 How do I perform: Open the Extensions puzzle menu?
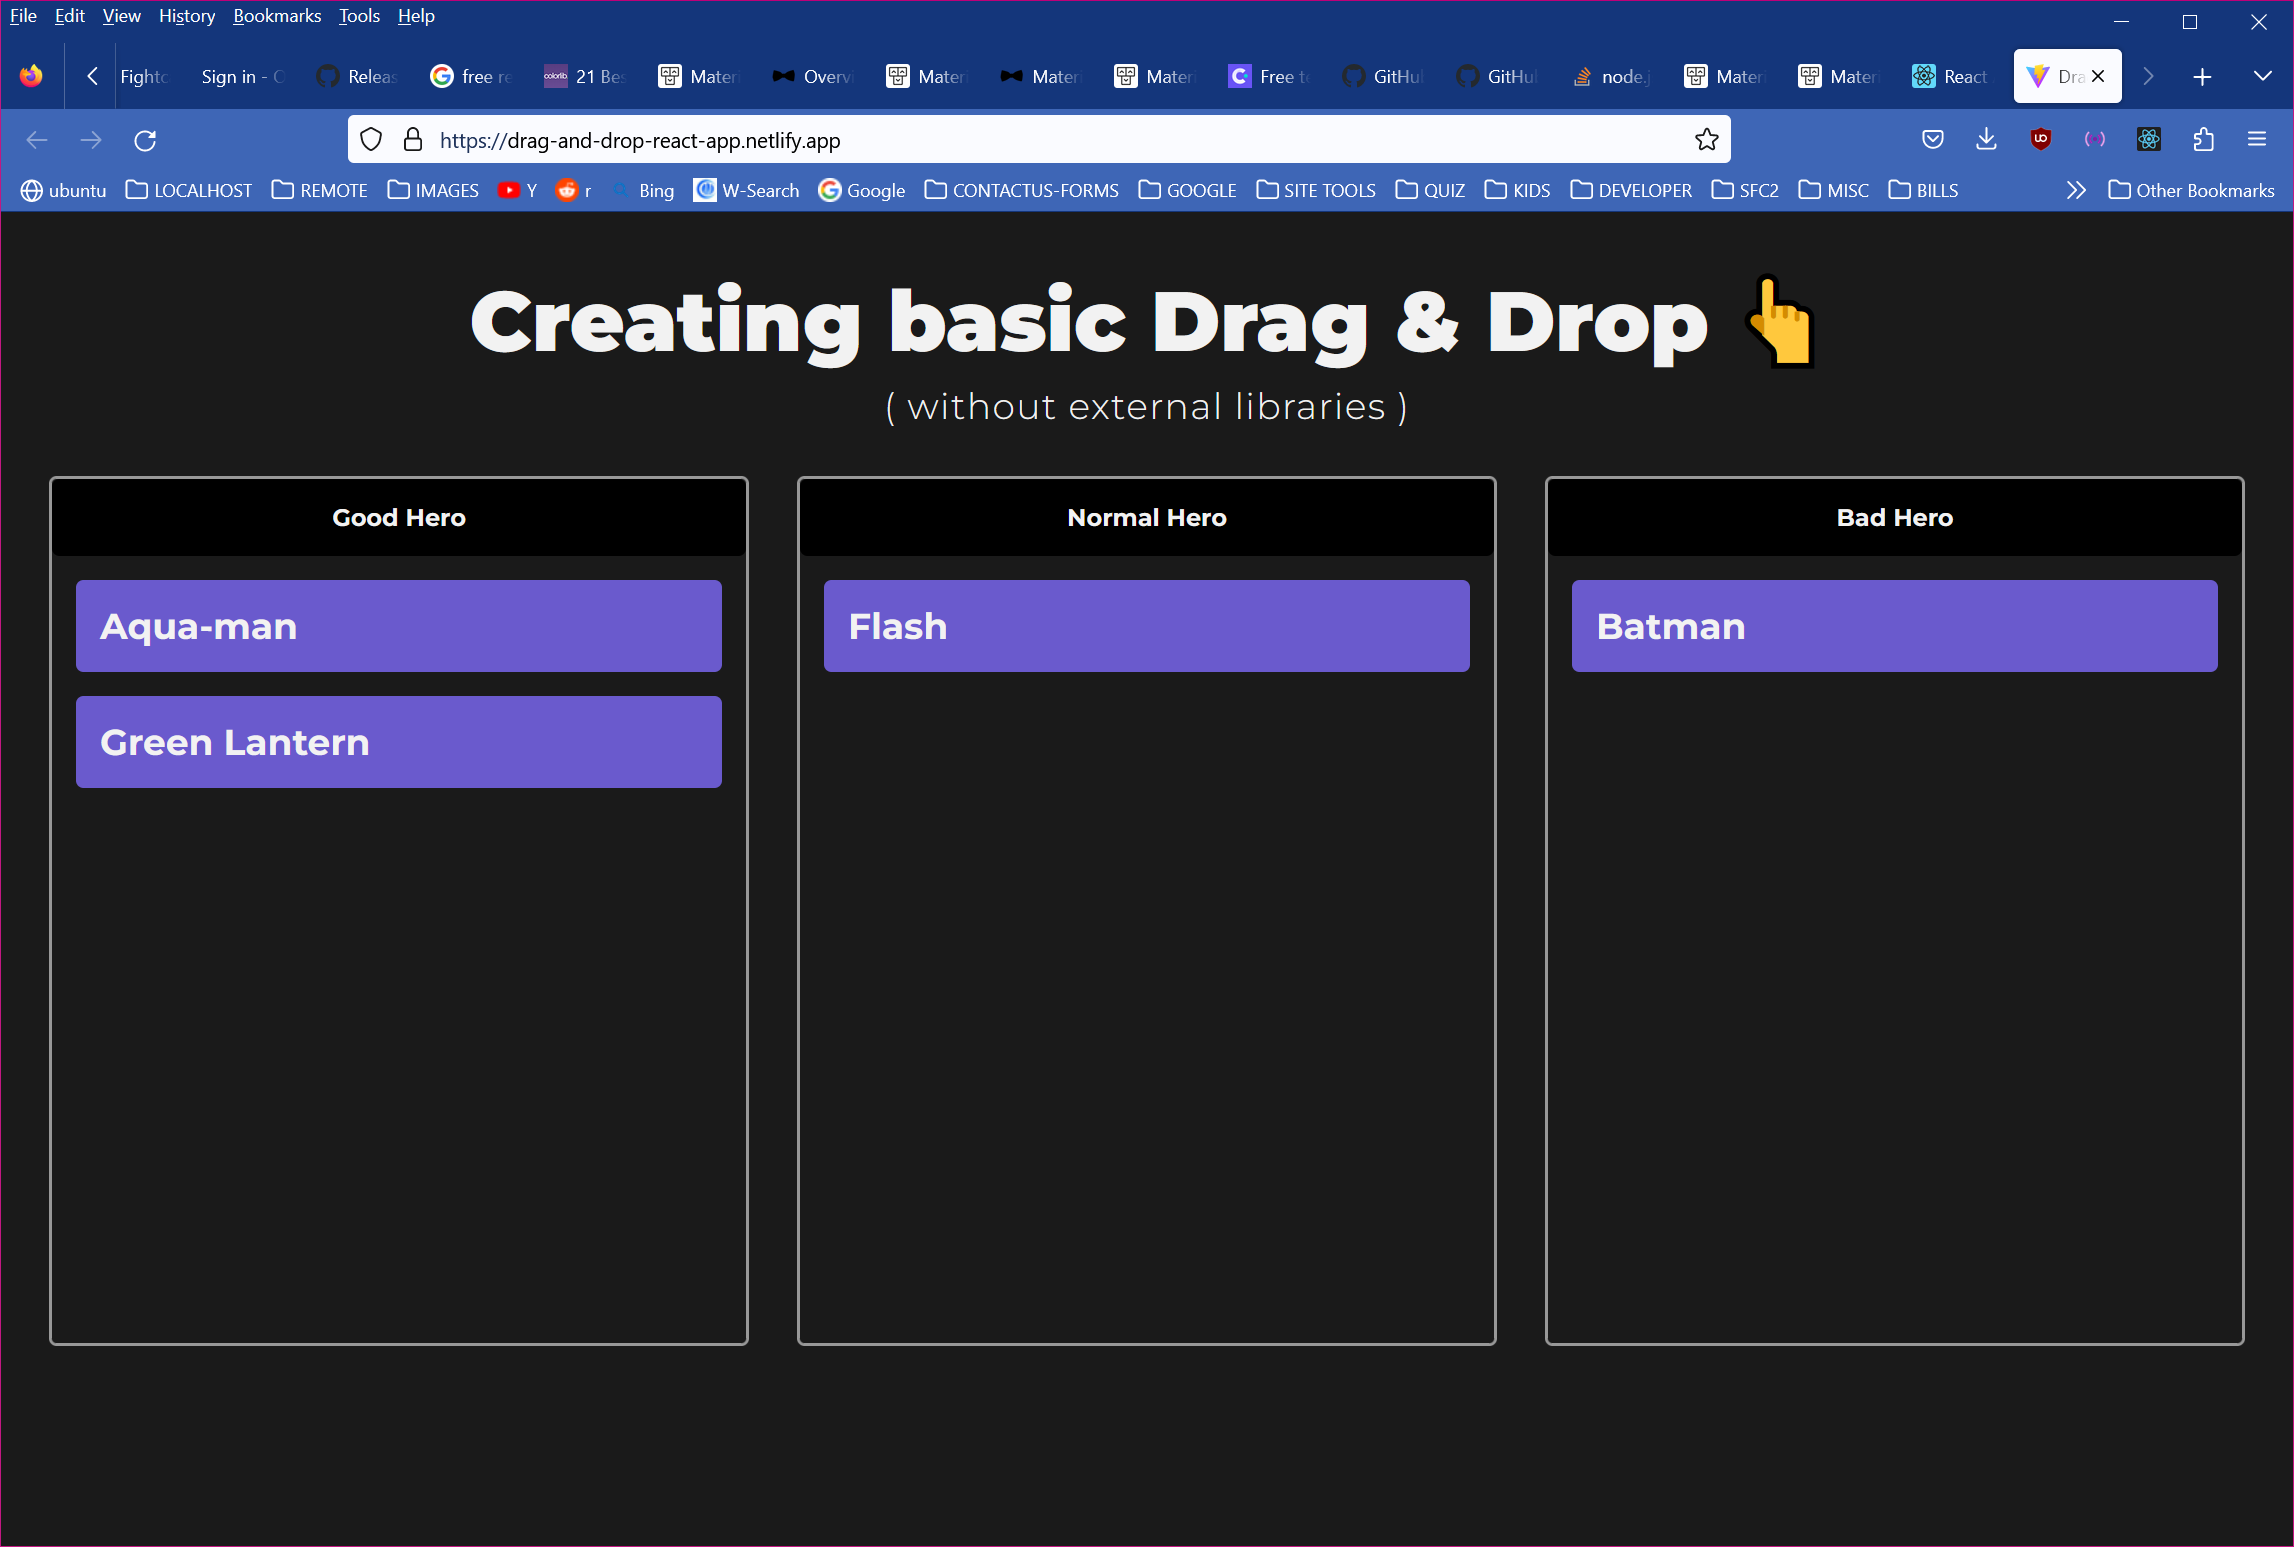2203,140
